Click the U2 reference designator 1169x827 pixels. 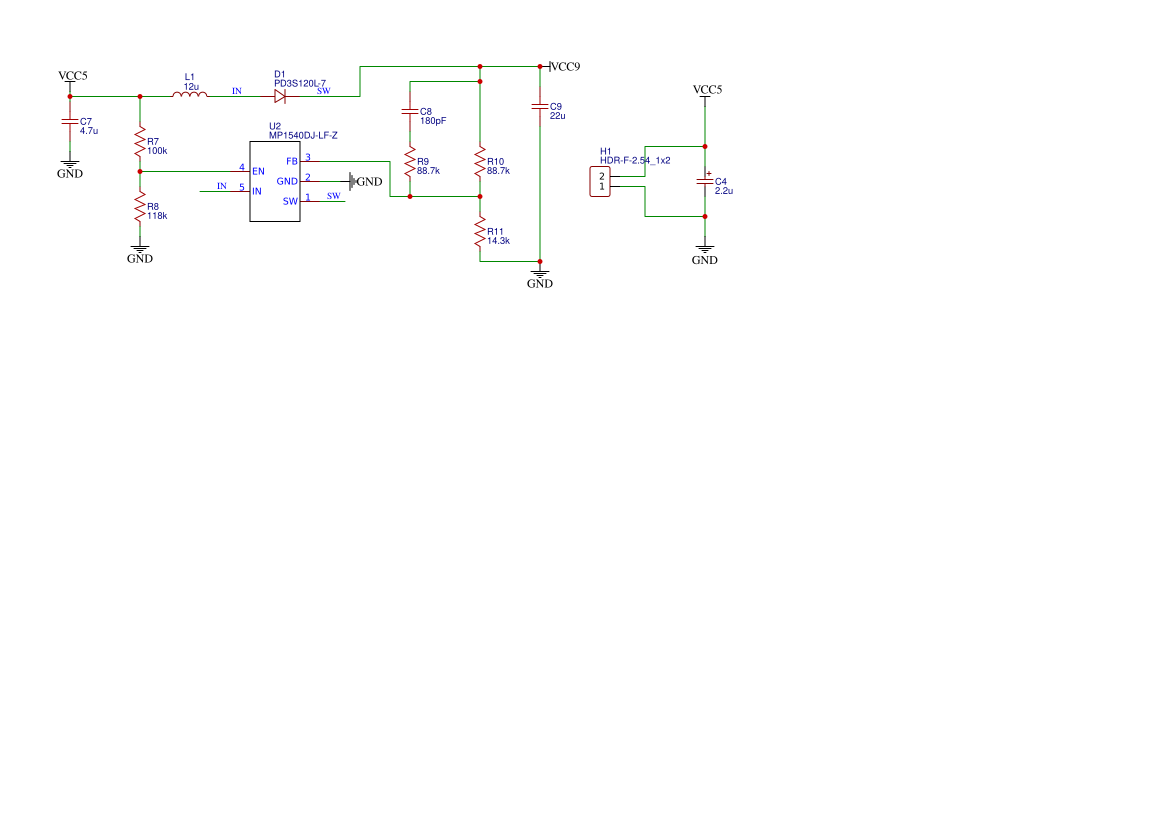(275, 127)
